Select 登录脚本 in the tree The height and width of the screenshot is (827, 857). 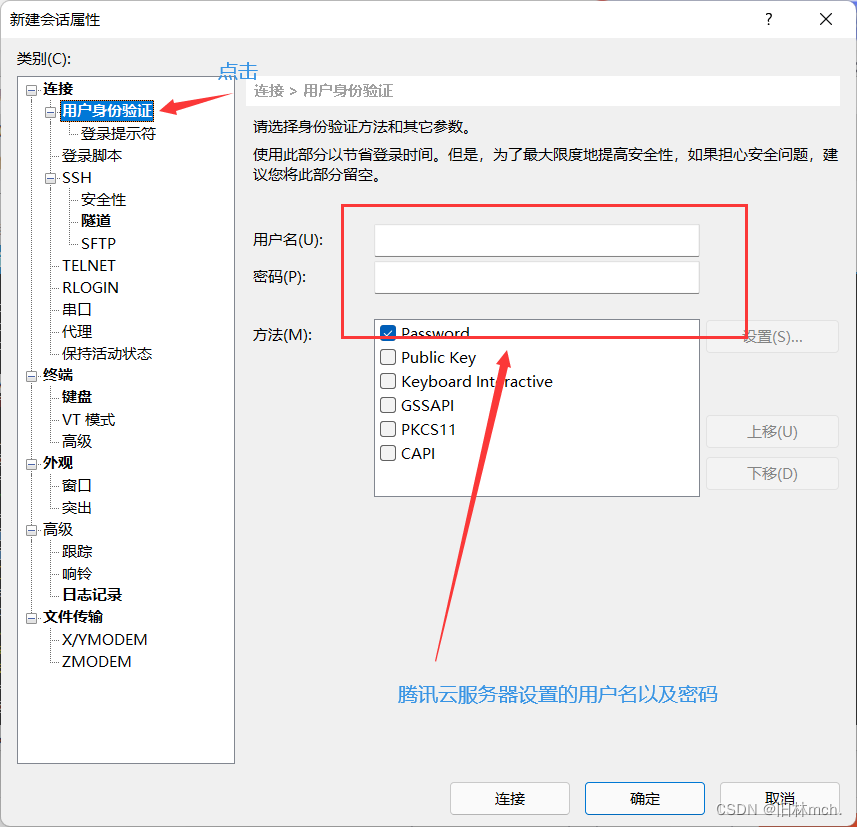click(x=92, y=156)
